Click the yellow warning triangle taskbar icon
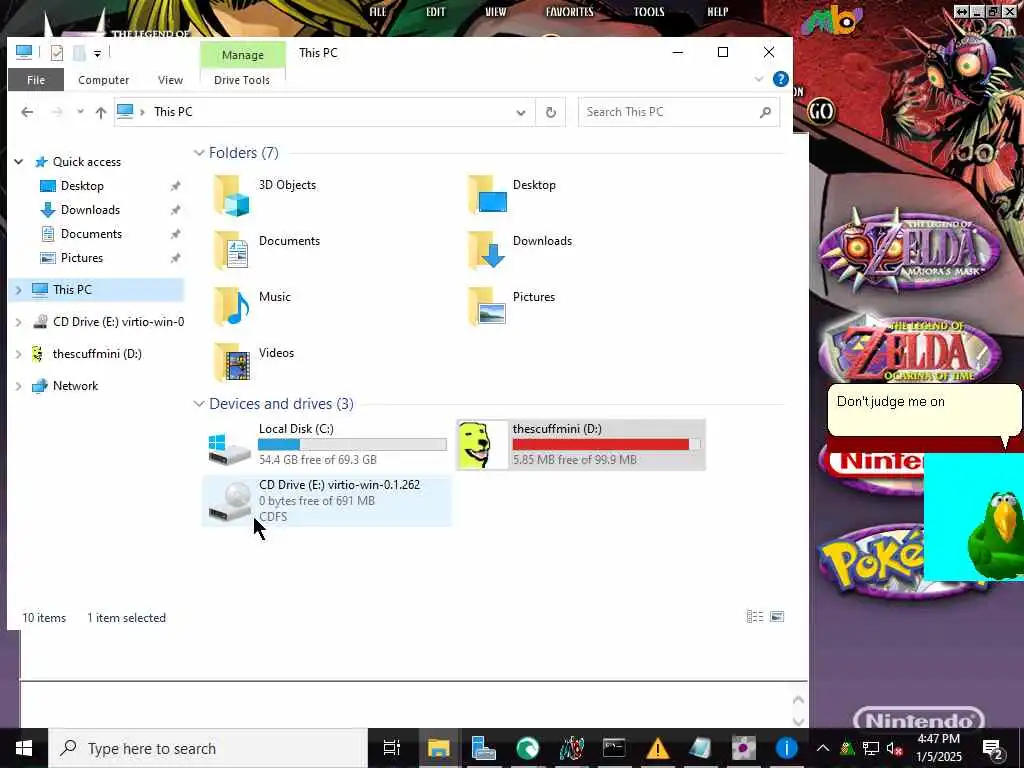This screenshot has height=768, width=1024. [x=658, y=748]
